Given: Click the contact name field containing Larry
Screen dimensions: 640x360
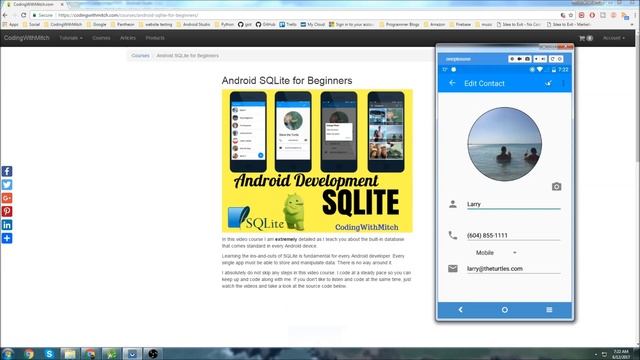Looking at the screenshot, I should coord(513,204).
